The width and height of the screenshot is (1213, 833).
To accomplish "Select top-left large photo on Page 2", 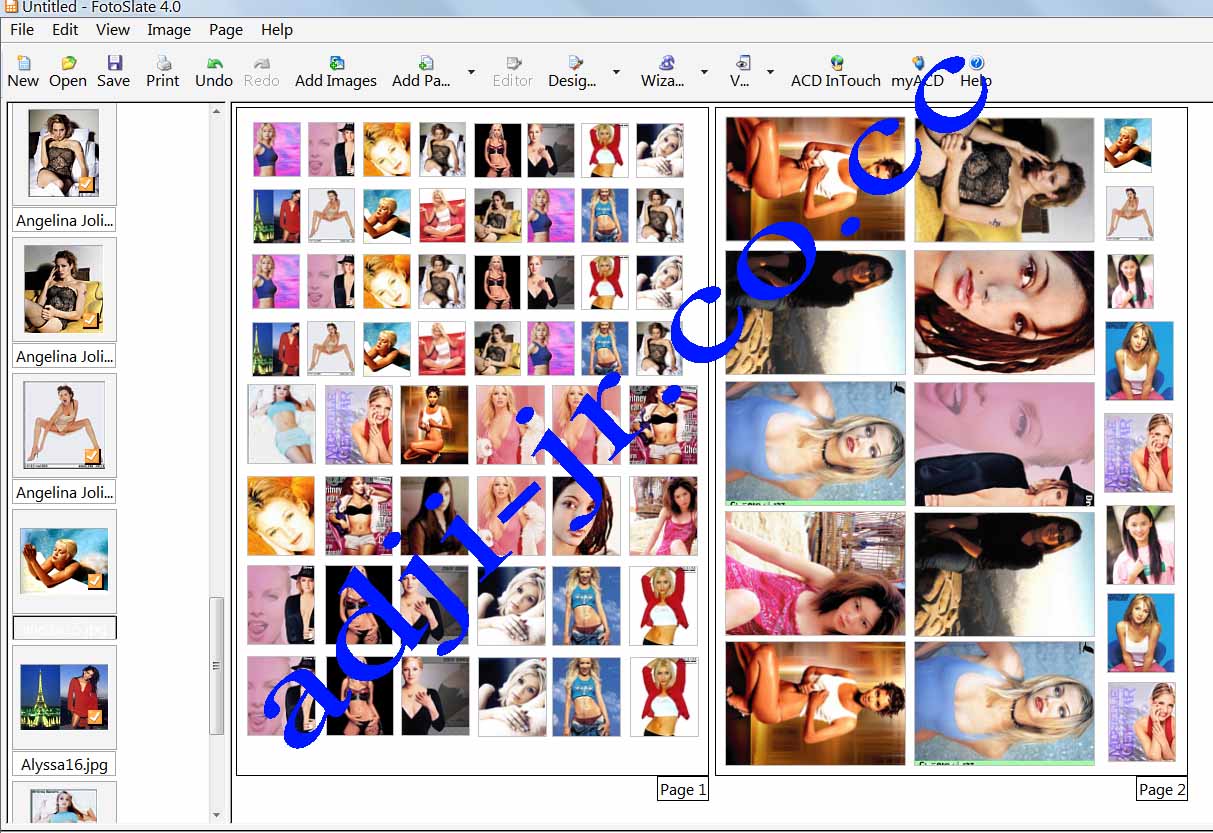I will 815,179.
